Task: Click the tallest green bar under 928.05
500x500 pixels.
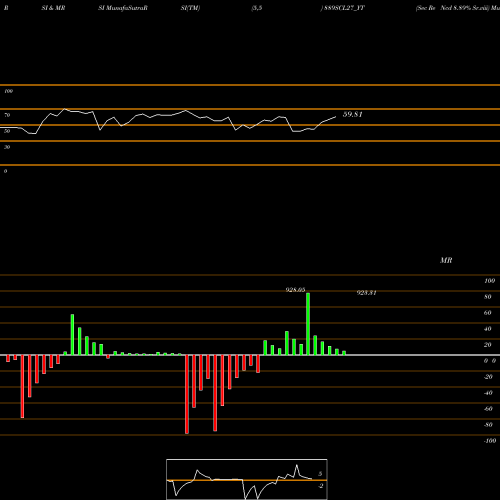Action: point(308,324)
